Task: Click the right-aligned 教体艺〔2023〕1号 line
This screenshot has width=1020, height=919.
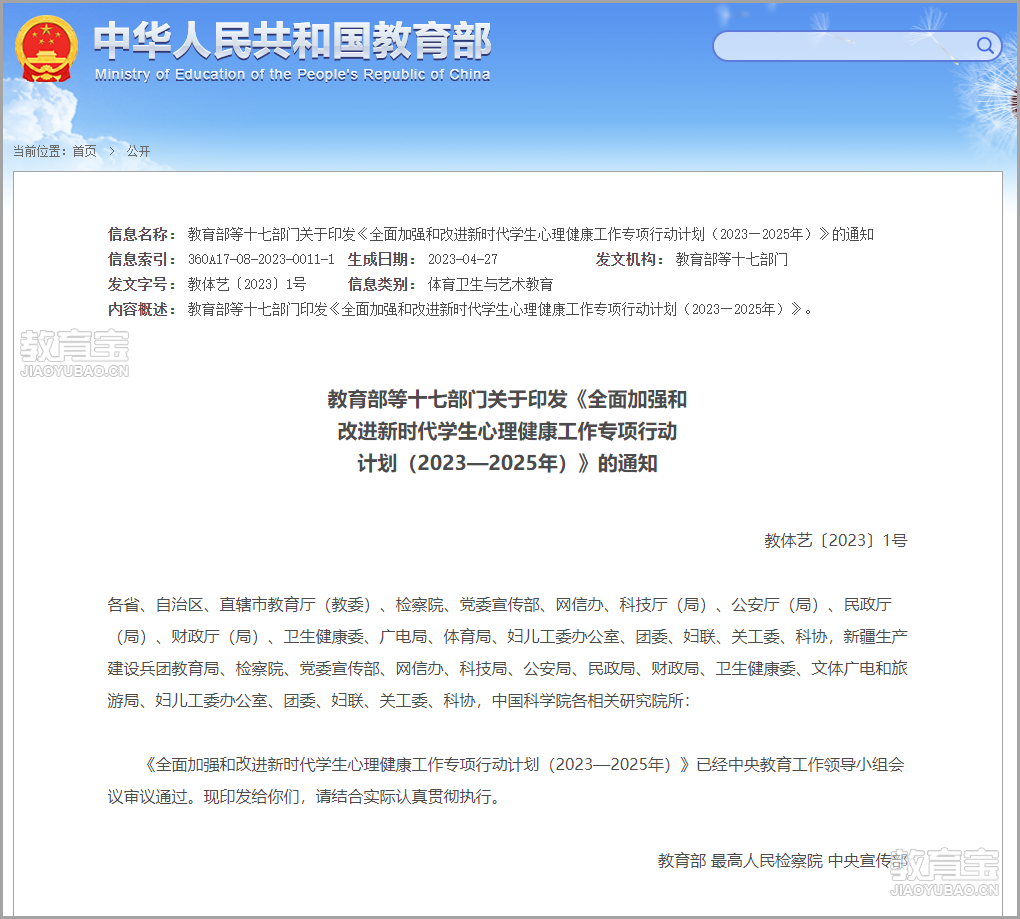Action: (x=836, y=540)
